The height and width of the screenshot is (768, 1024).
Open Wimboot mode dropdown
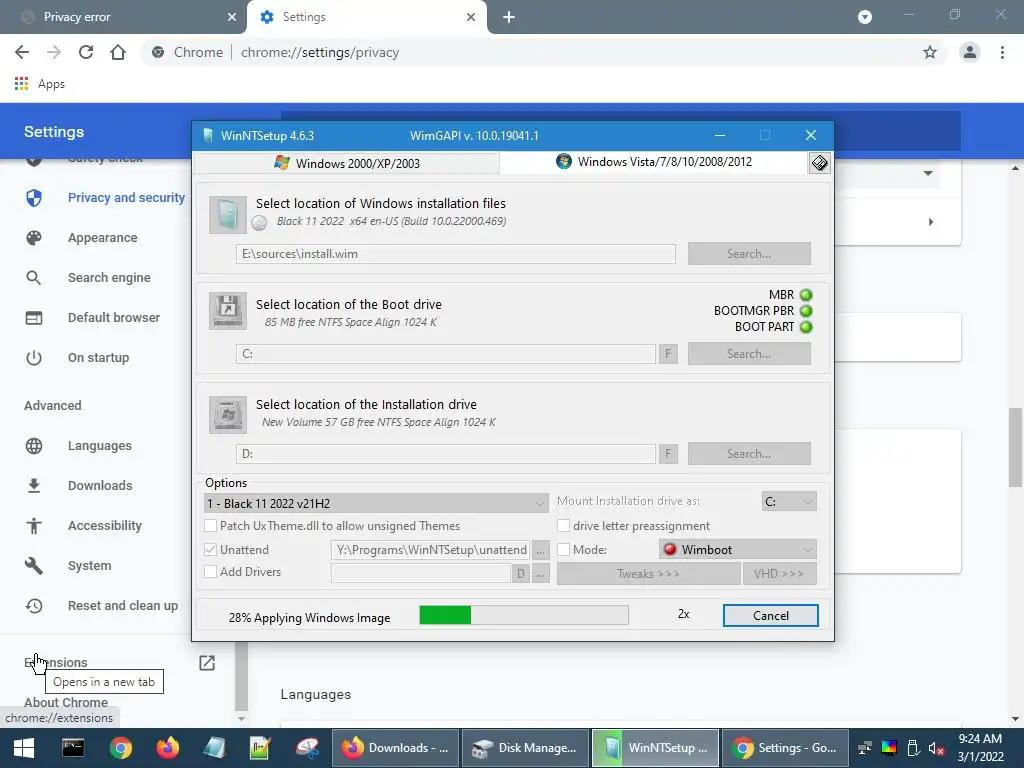click(738, 550)
